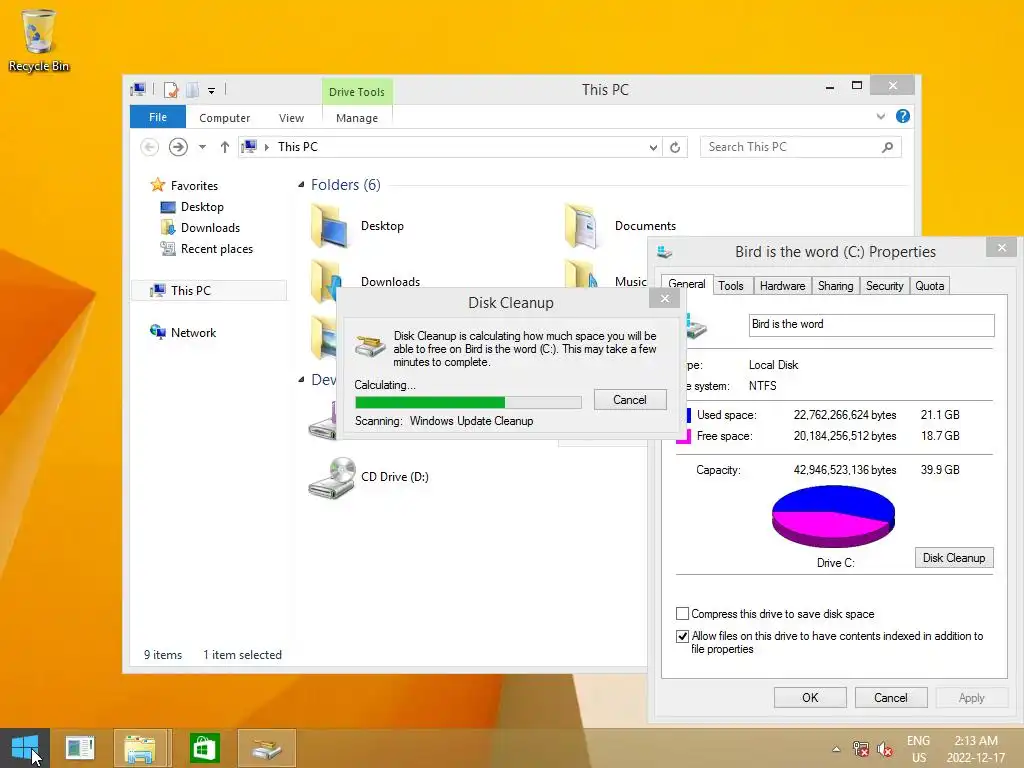Open the Windows Store taskbar icon
Image resolution: width=1024 pixels, height=768 pixels.
pyautogui.click(x=203, y=748)
